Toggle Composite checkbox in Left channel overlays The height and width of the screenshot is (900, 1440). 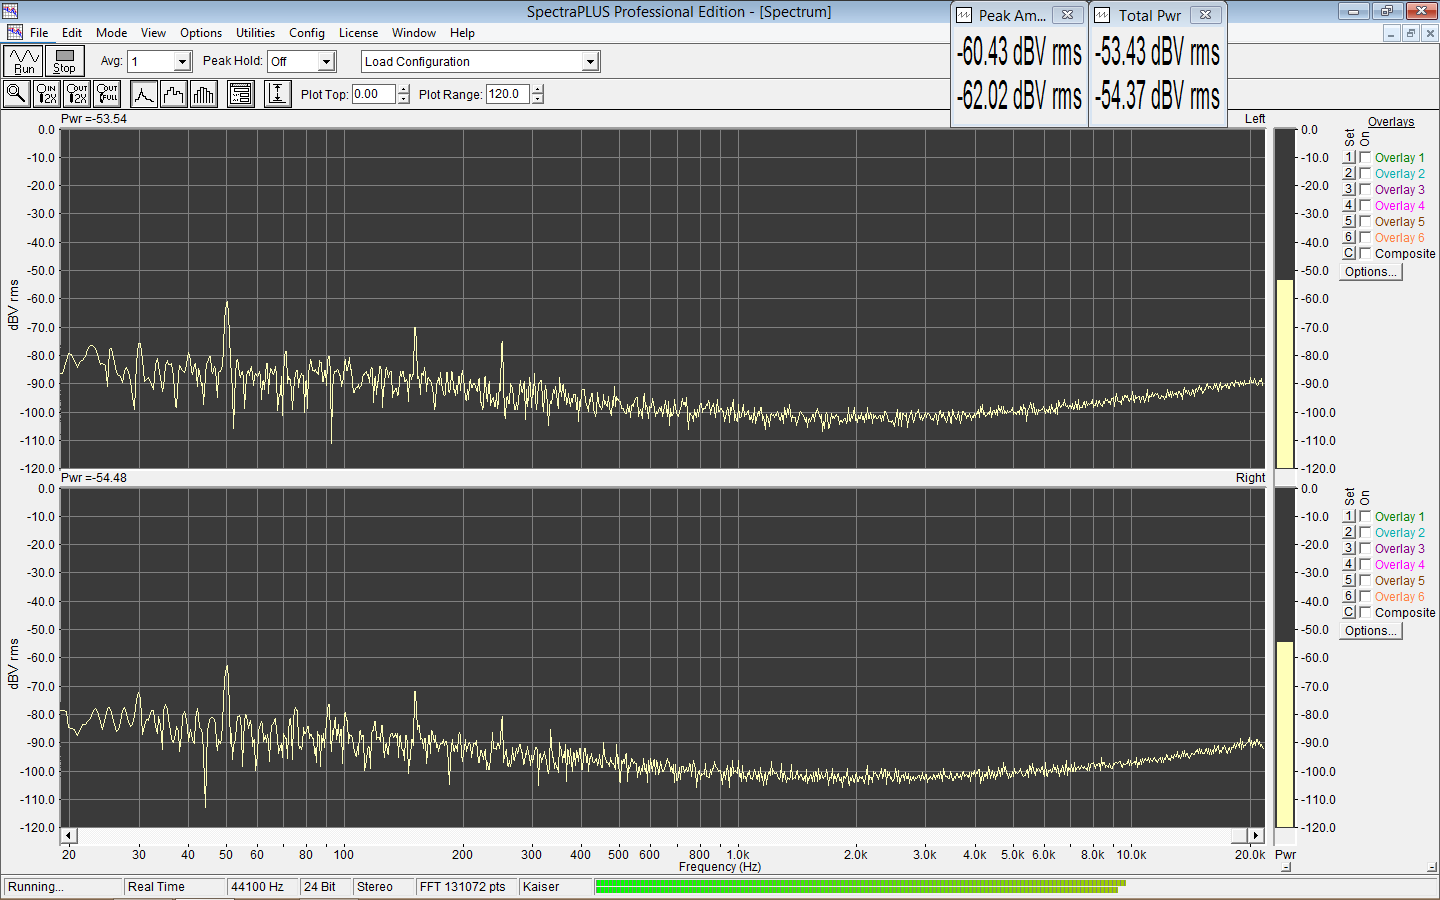(x=1365, y=254)
